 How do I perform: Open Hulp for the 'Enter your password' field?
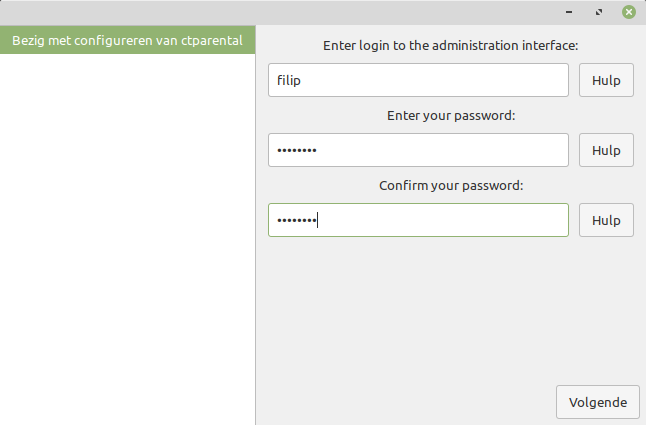606,150
